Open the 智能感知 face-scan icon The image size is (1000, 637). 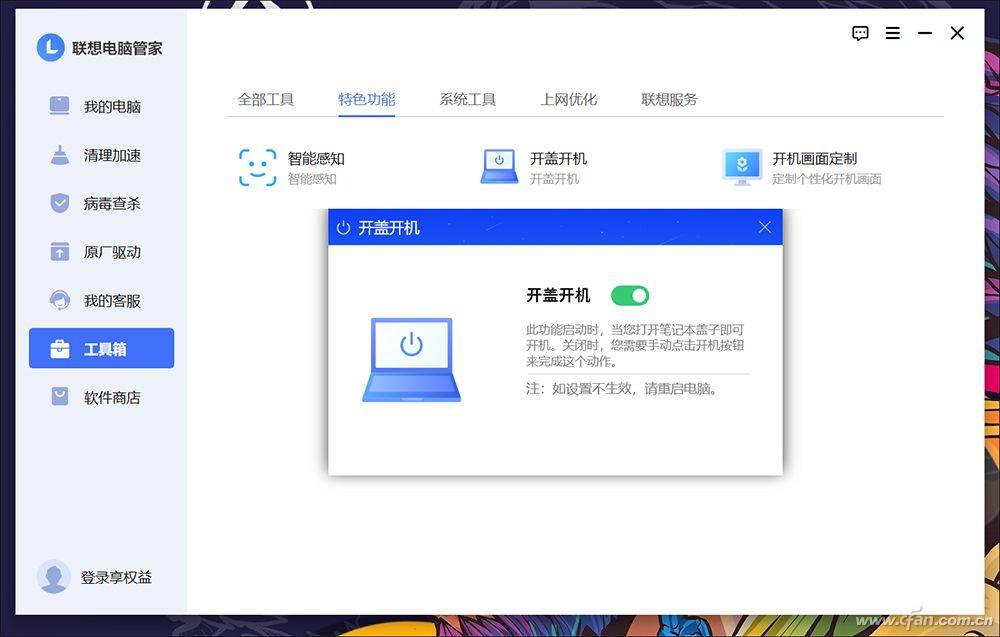pyautogui.click(x=258, y=168)
